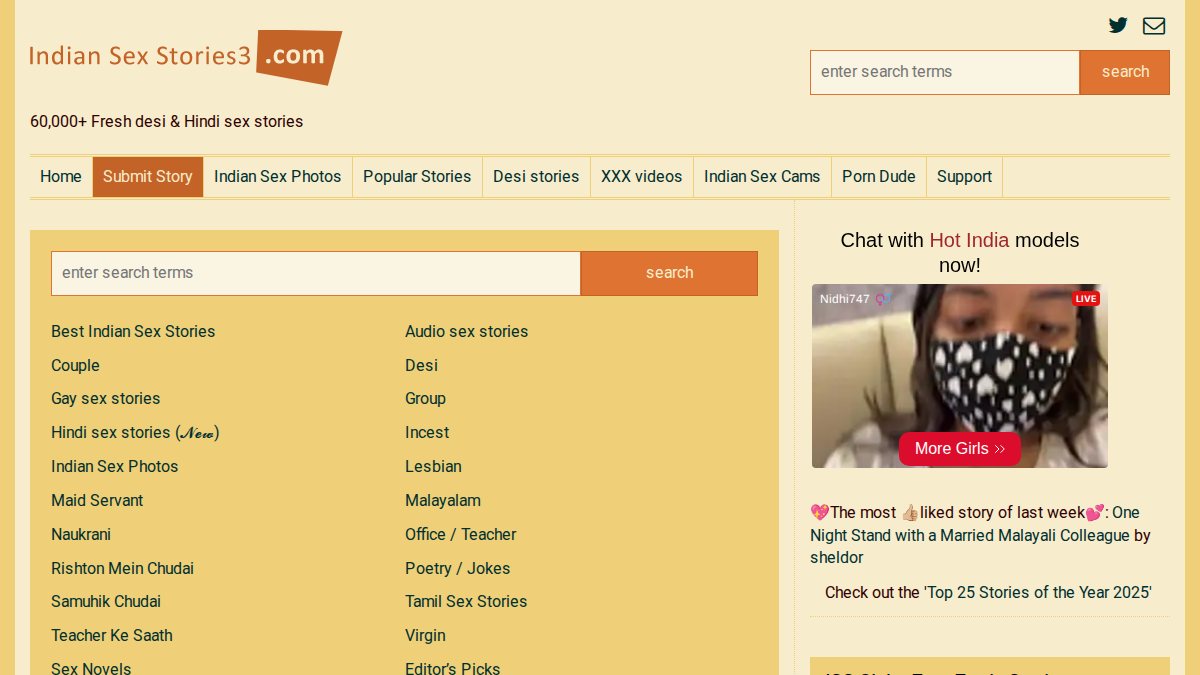Open Indian Sex Cams menu item
This screenshot has height=675, width=1200.
[762, 177]
